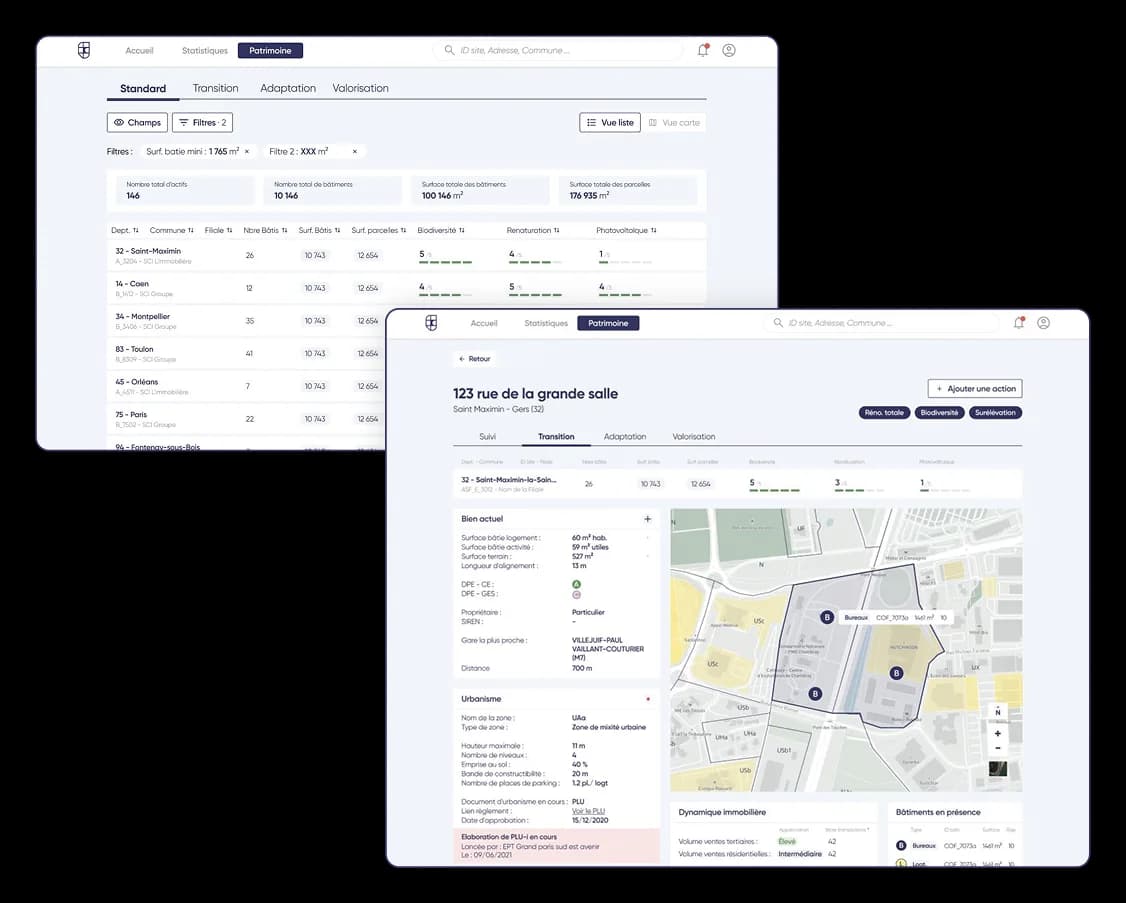Go to Accueil in the front detail window
This screenshot has height=903, width=1126.
pos(484,323)
